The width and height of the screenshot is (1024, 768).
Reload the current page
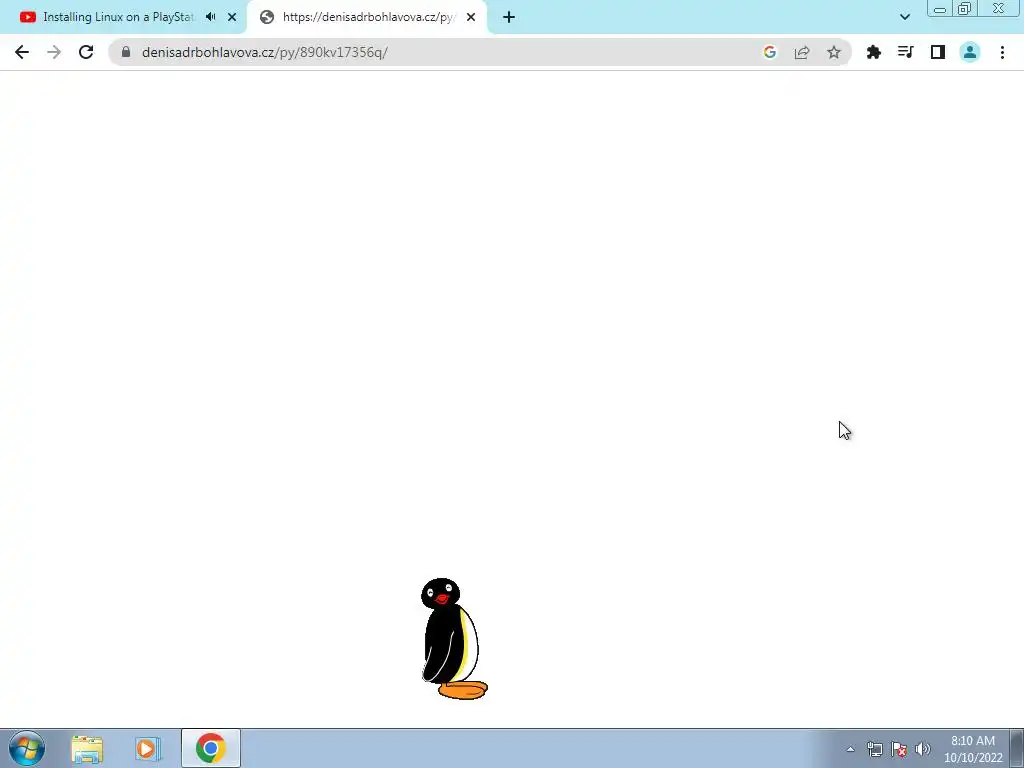(86, 52)
